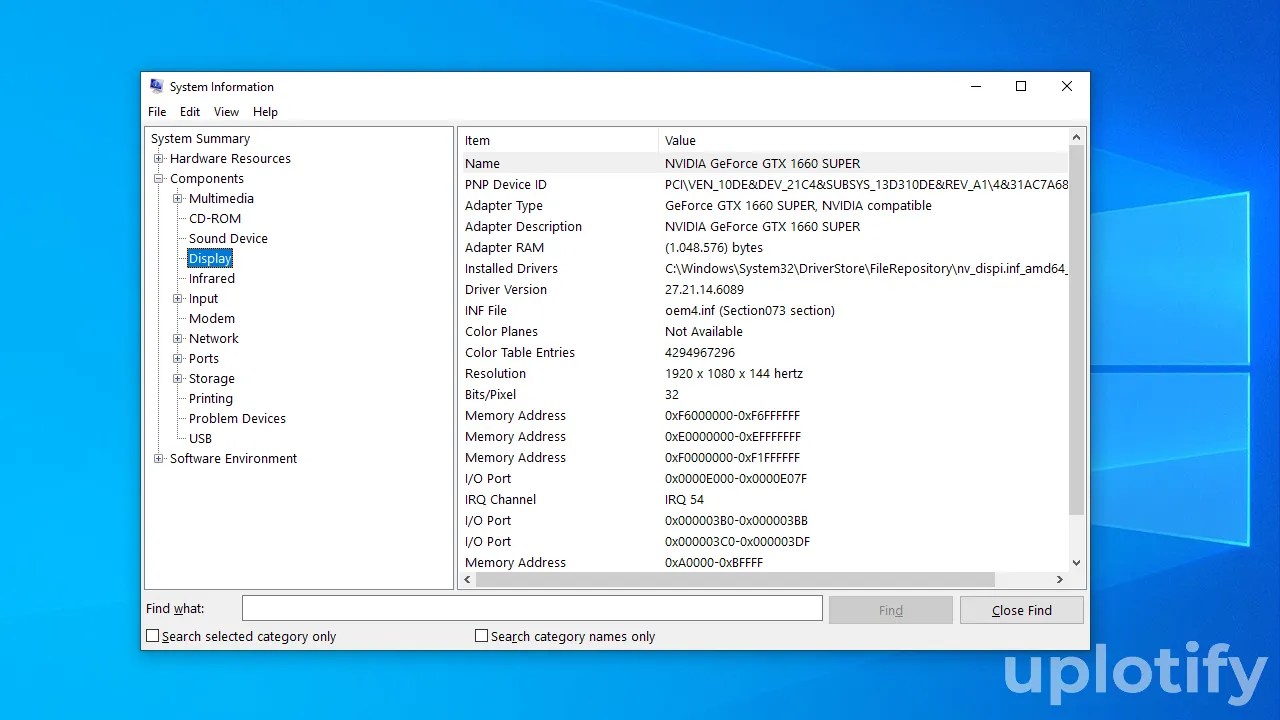Select the Adapter Type row
The height and width of the screenshot is (720, 1280).
click(x=764, y=205)
